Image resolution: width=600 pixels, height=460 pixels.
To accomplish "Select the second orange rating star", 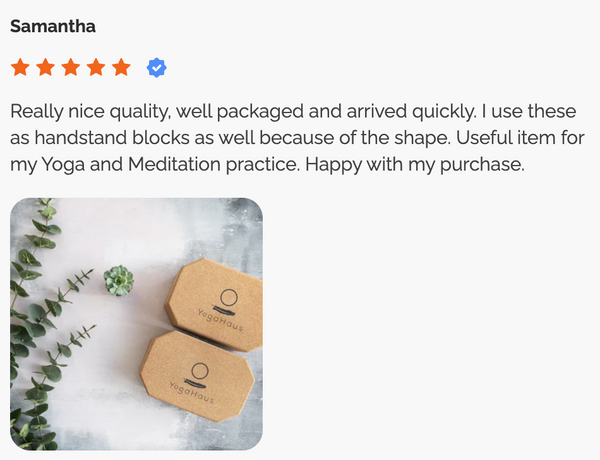I will (45, 67).
